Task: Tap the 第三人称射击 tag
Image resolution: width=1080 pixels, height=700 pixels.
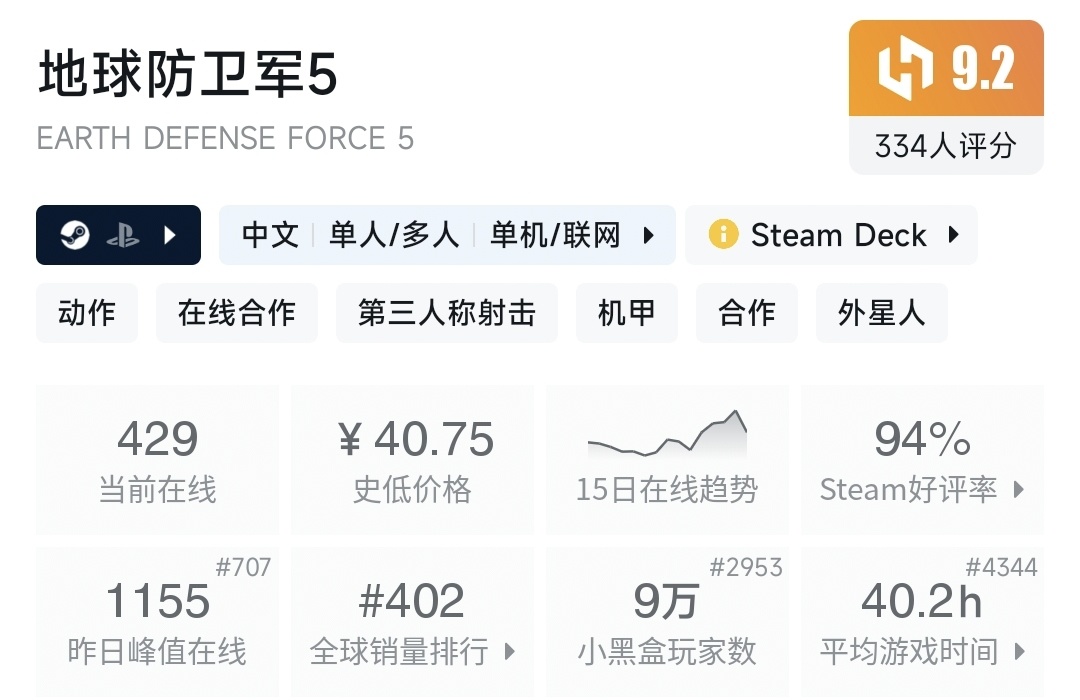Action: [446, 313]
